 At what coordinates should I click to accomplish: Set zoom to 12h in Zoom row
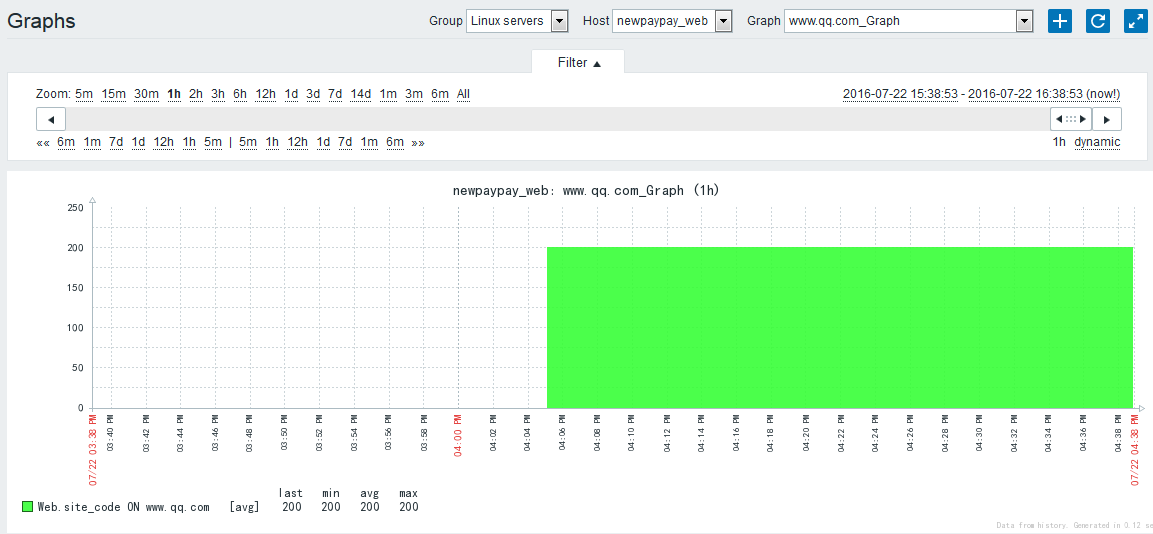(265, 94)
